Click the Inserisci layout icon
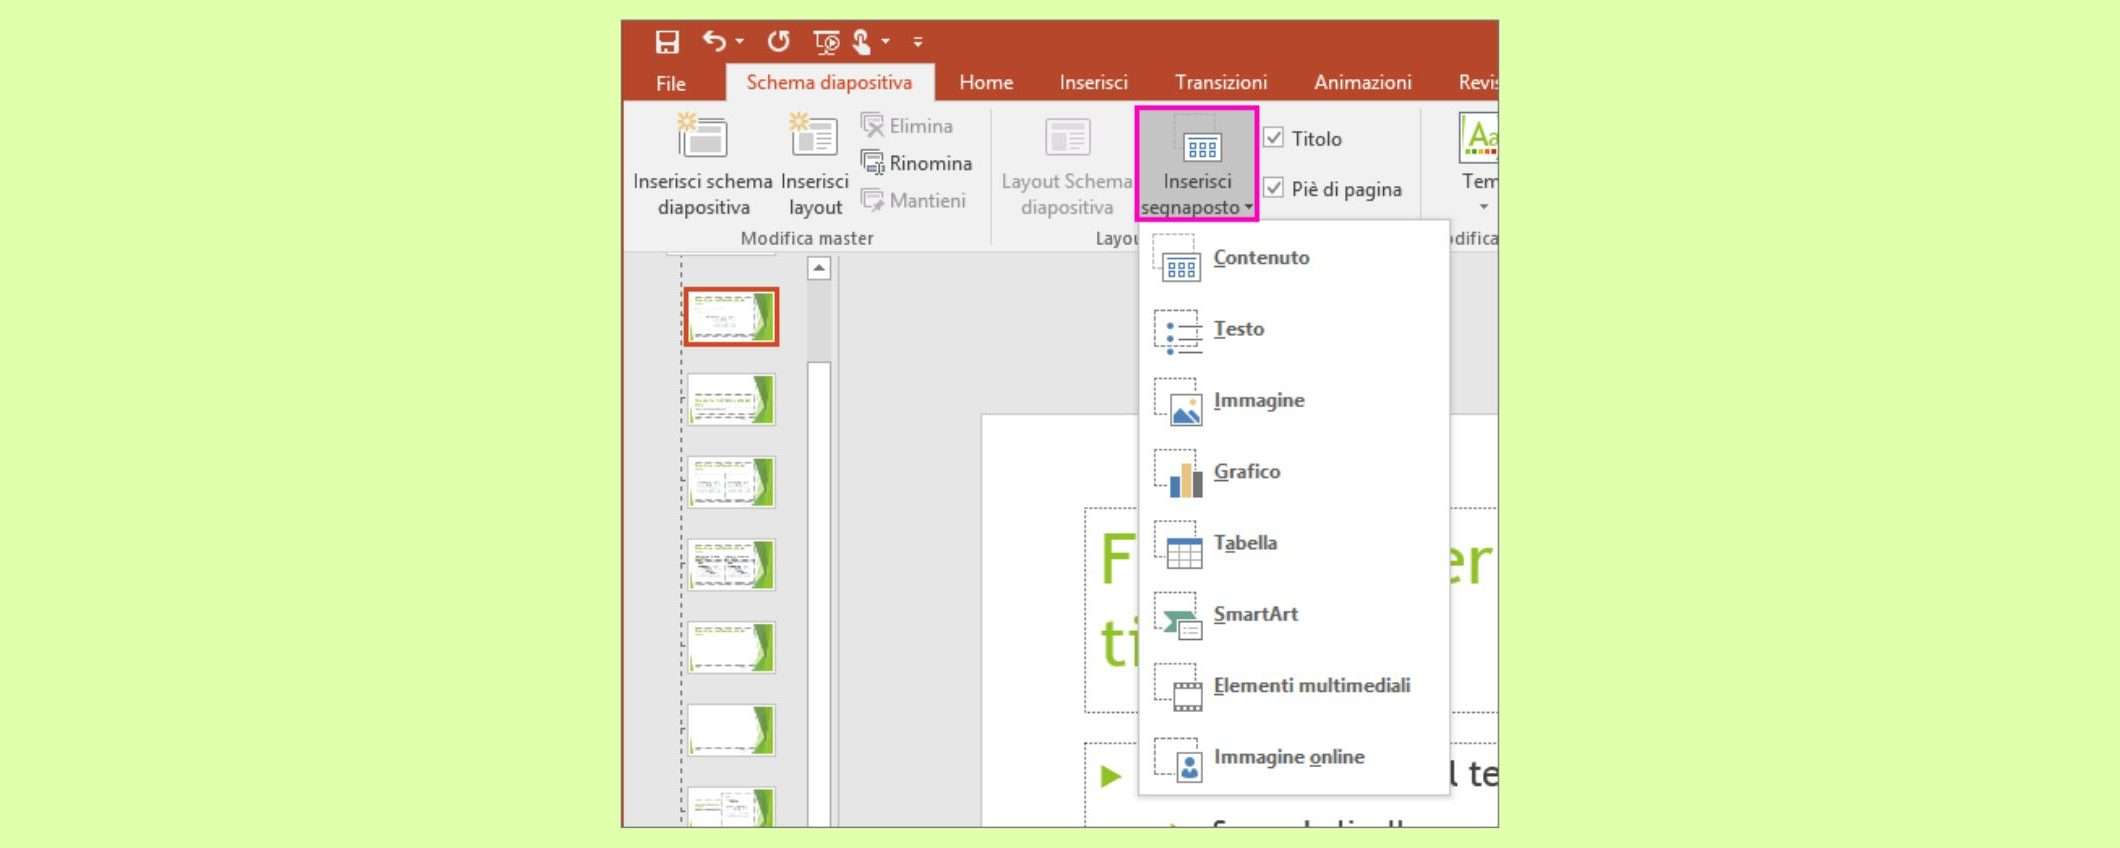The image size is (2120, 848). 814,137
